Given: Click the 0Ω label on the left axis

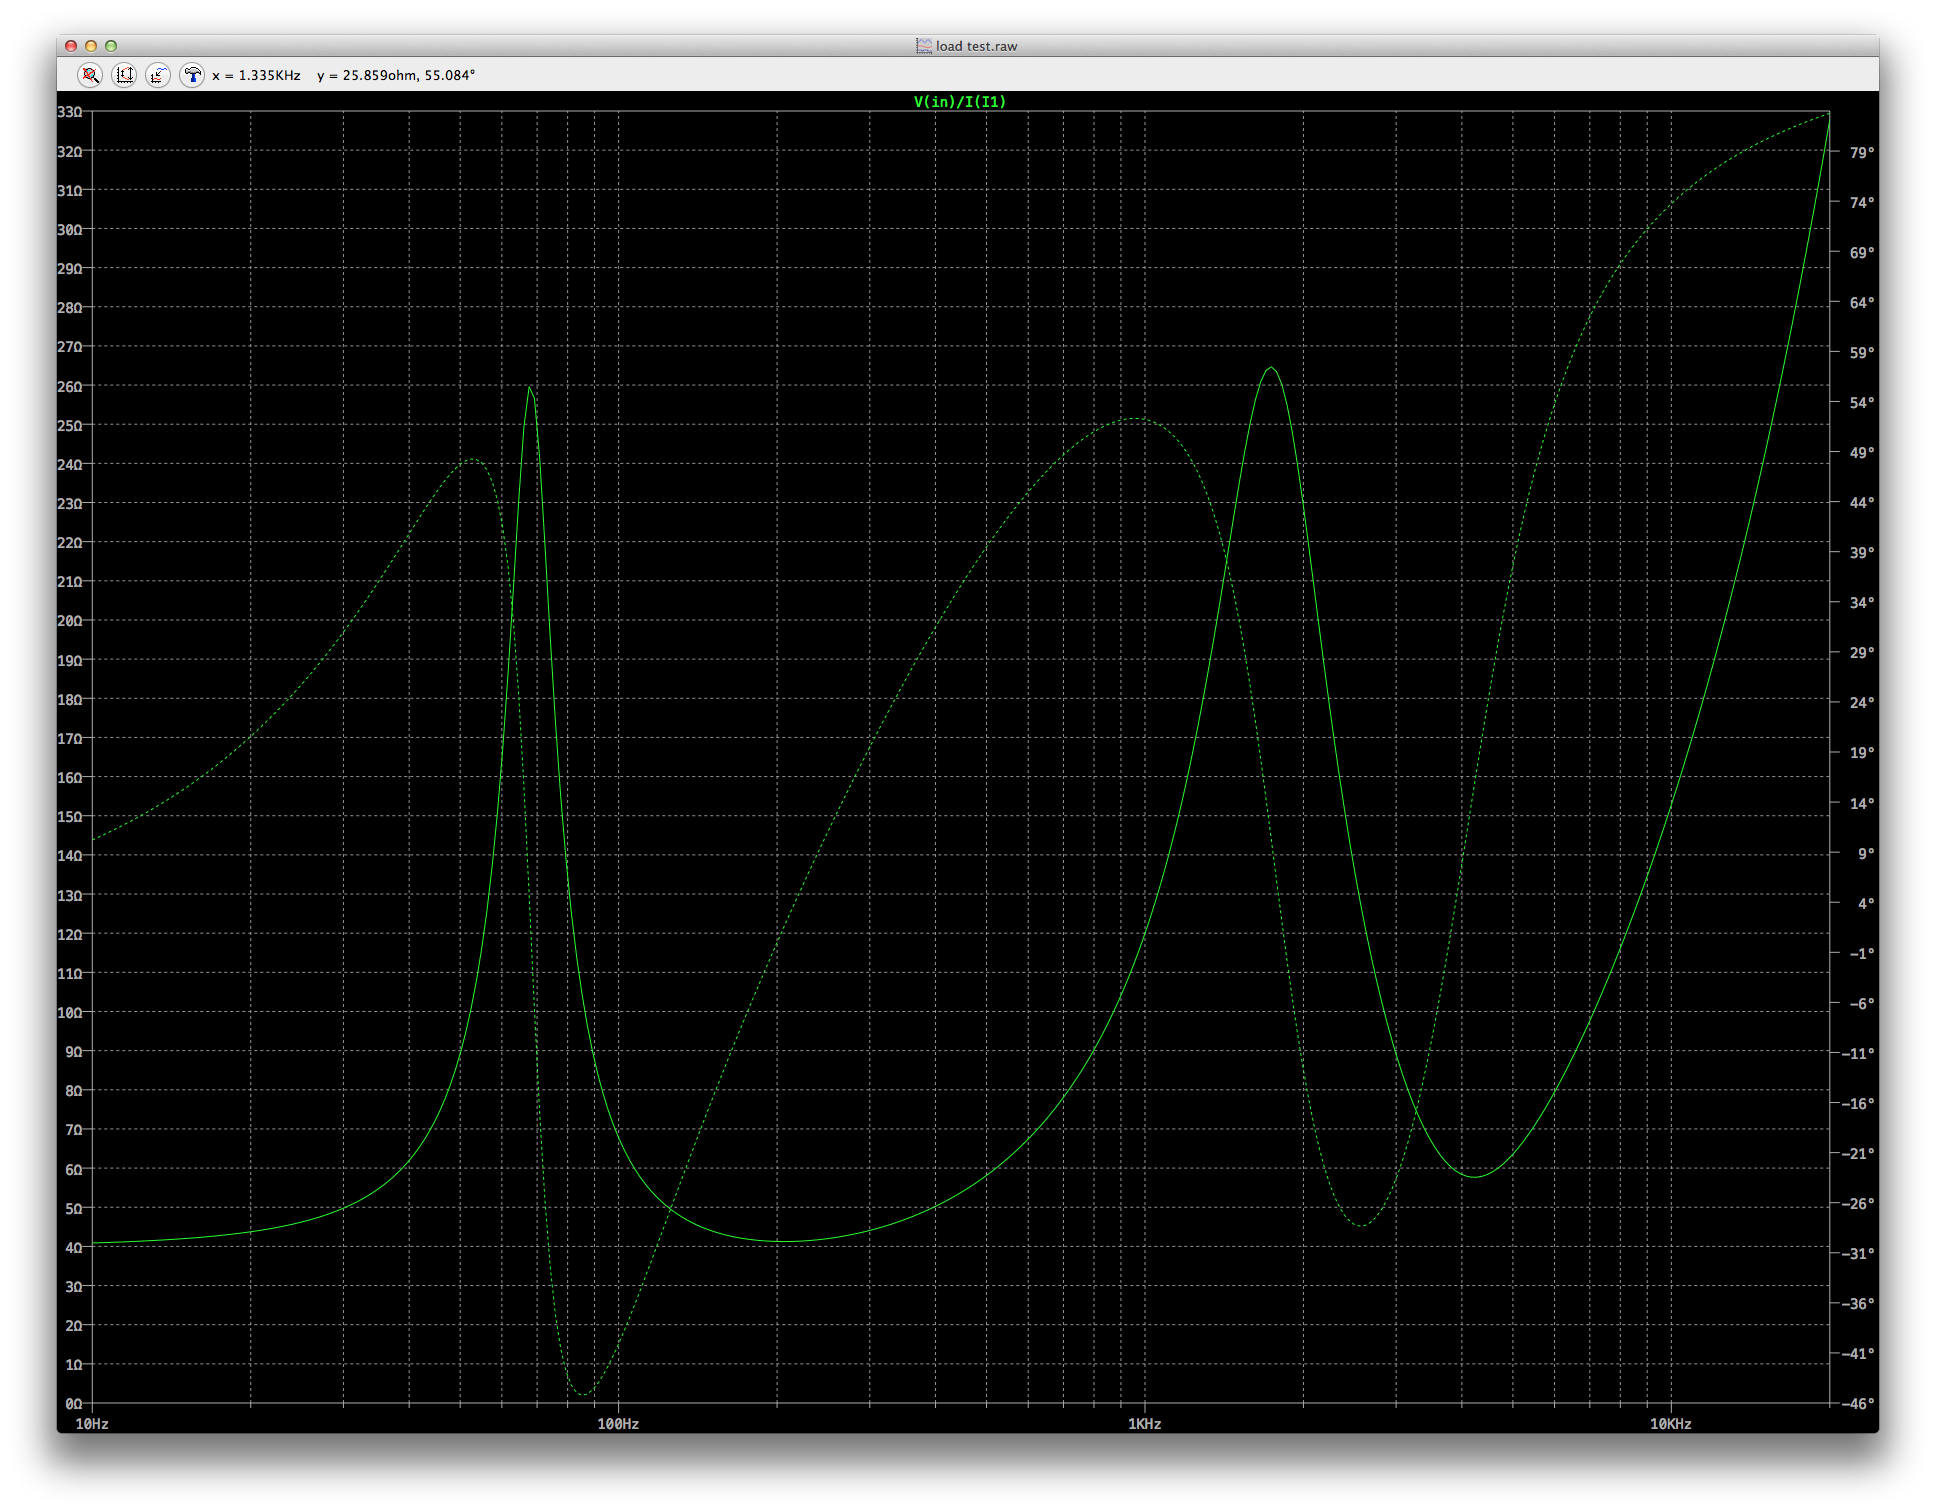Looking at the screenshot, I should coord(74,1404).
